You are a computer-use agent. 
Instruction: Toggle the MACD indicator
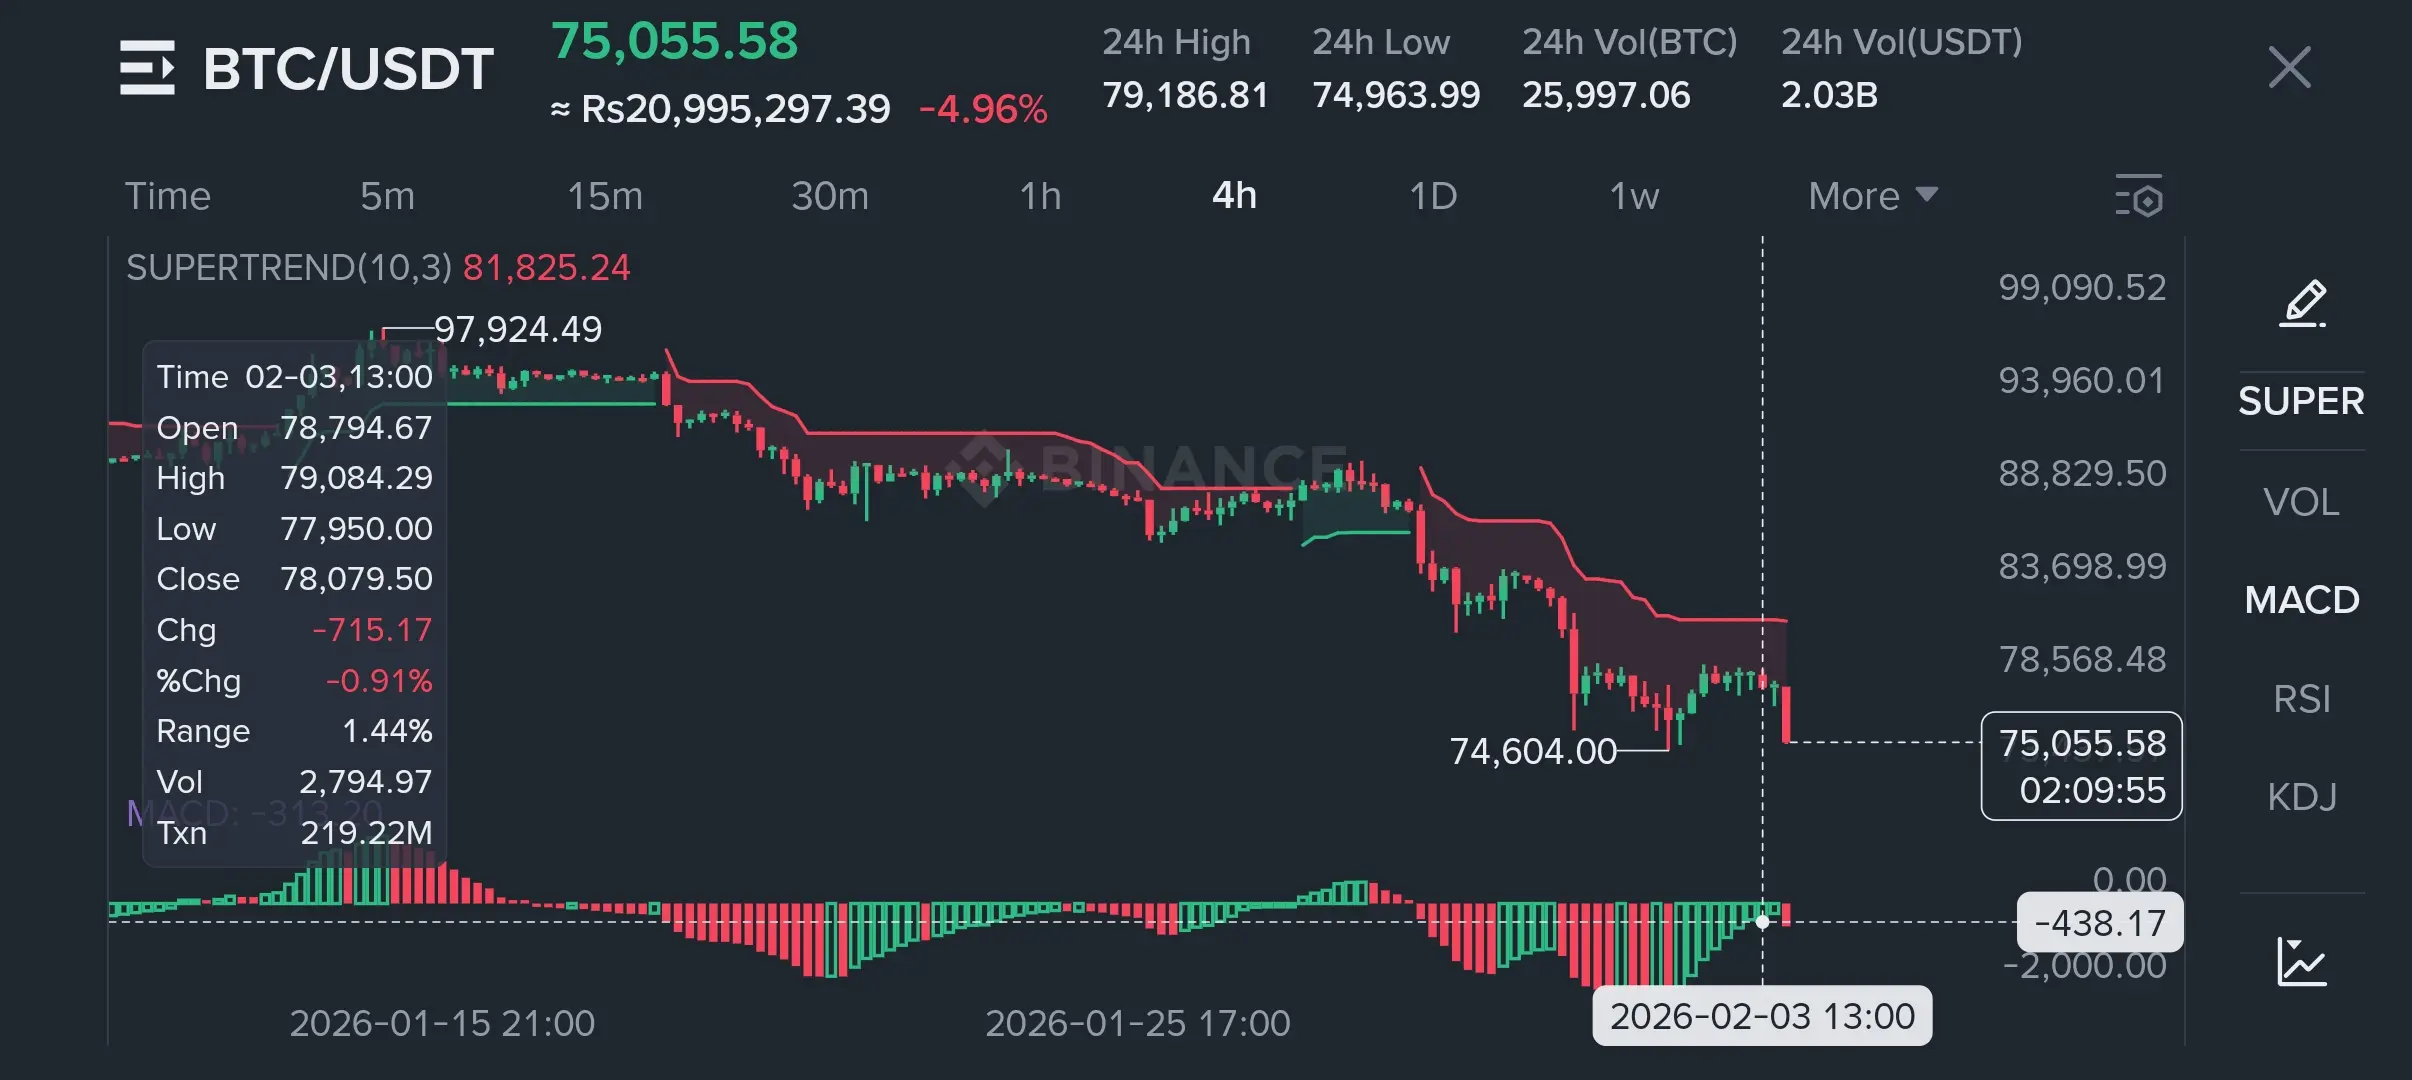[x=2301, y=600]
